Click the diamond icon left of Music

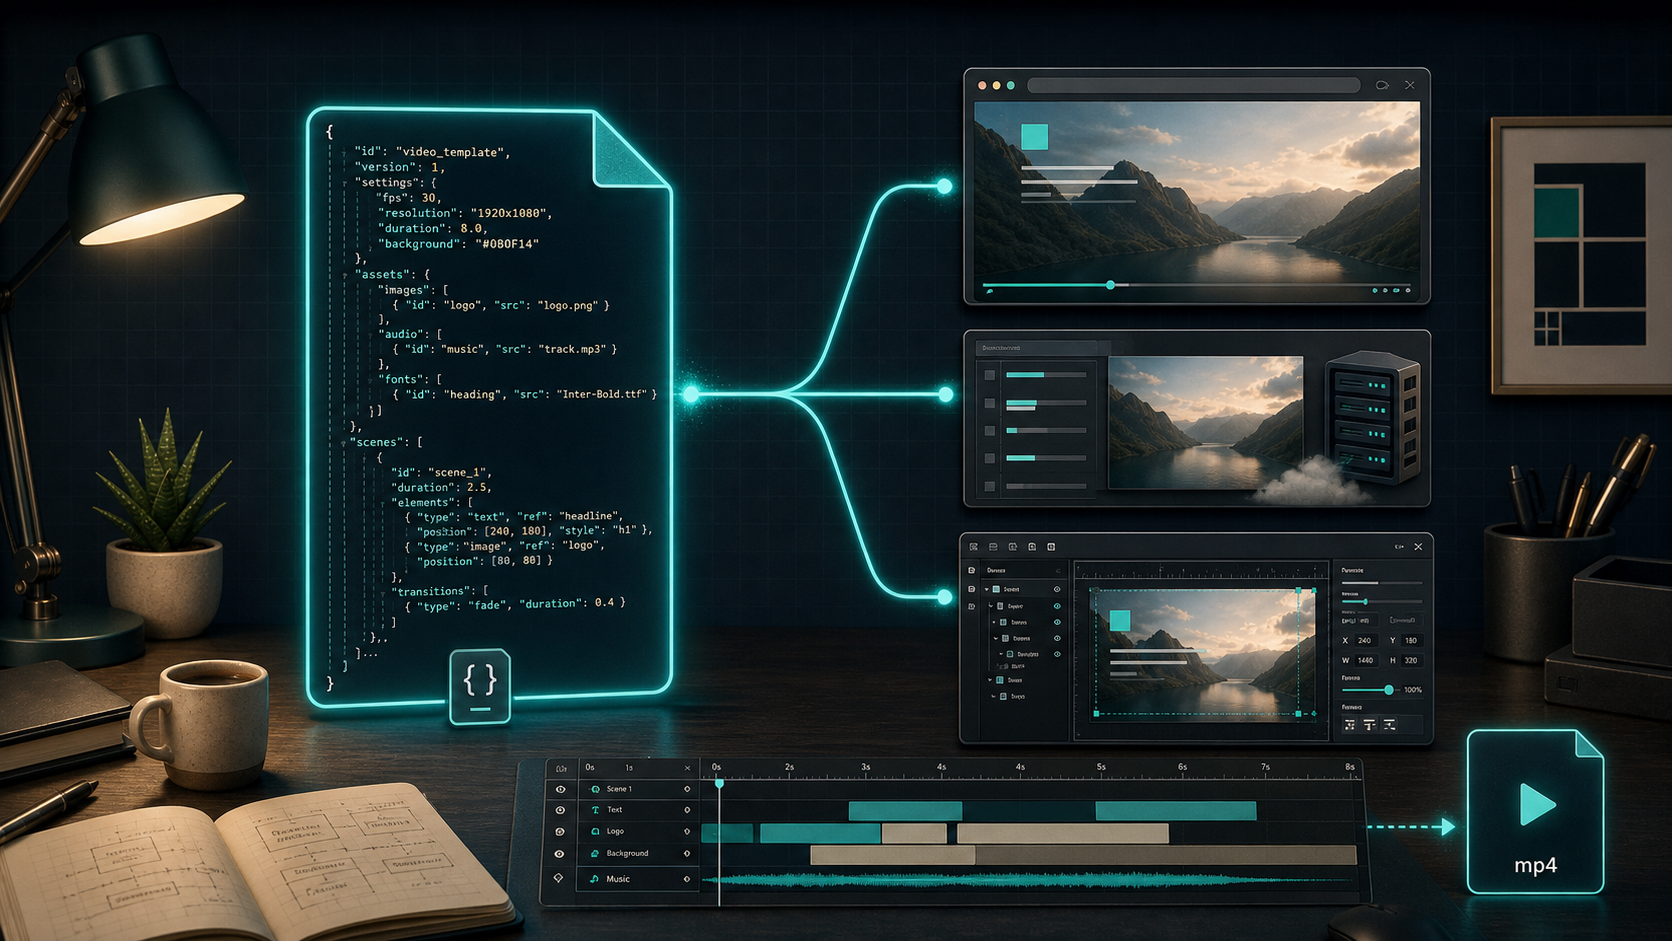pyautogui.click(x=559, y=878)
